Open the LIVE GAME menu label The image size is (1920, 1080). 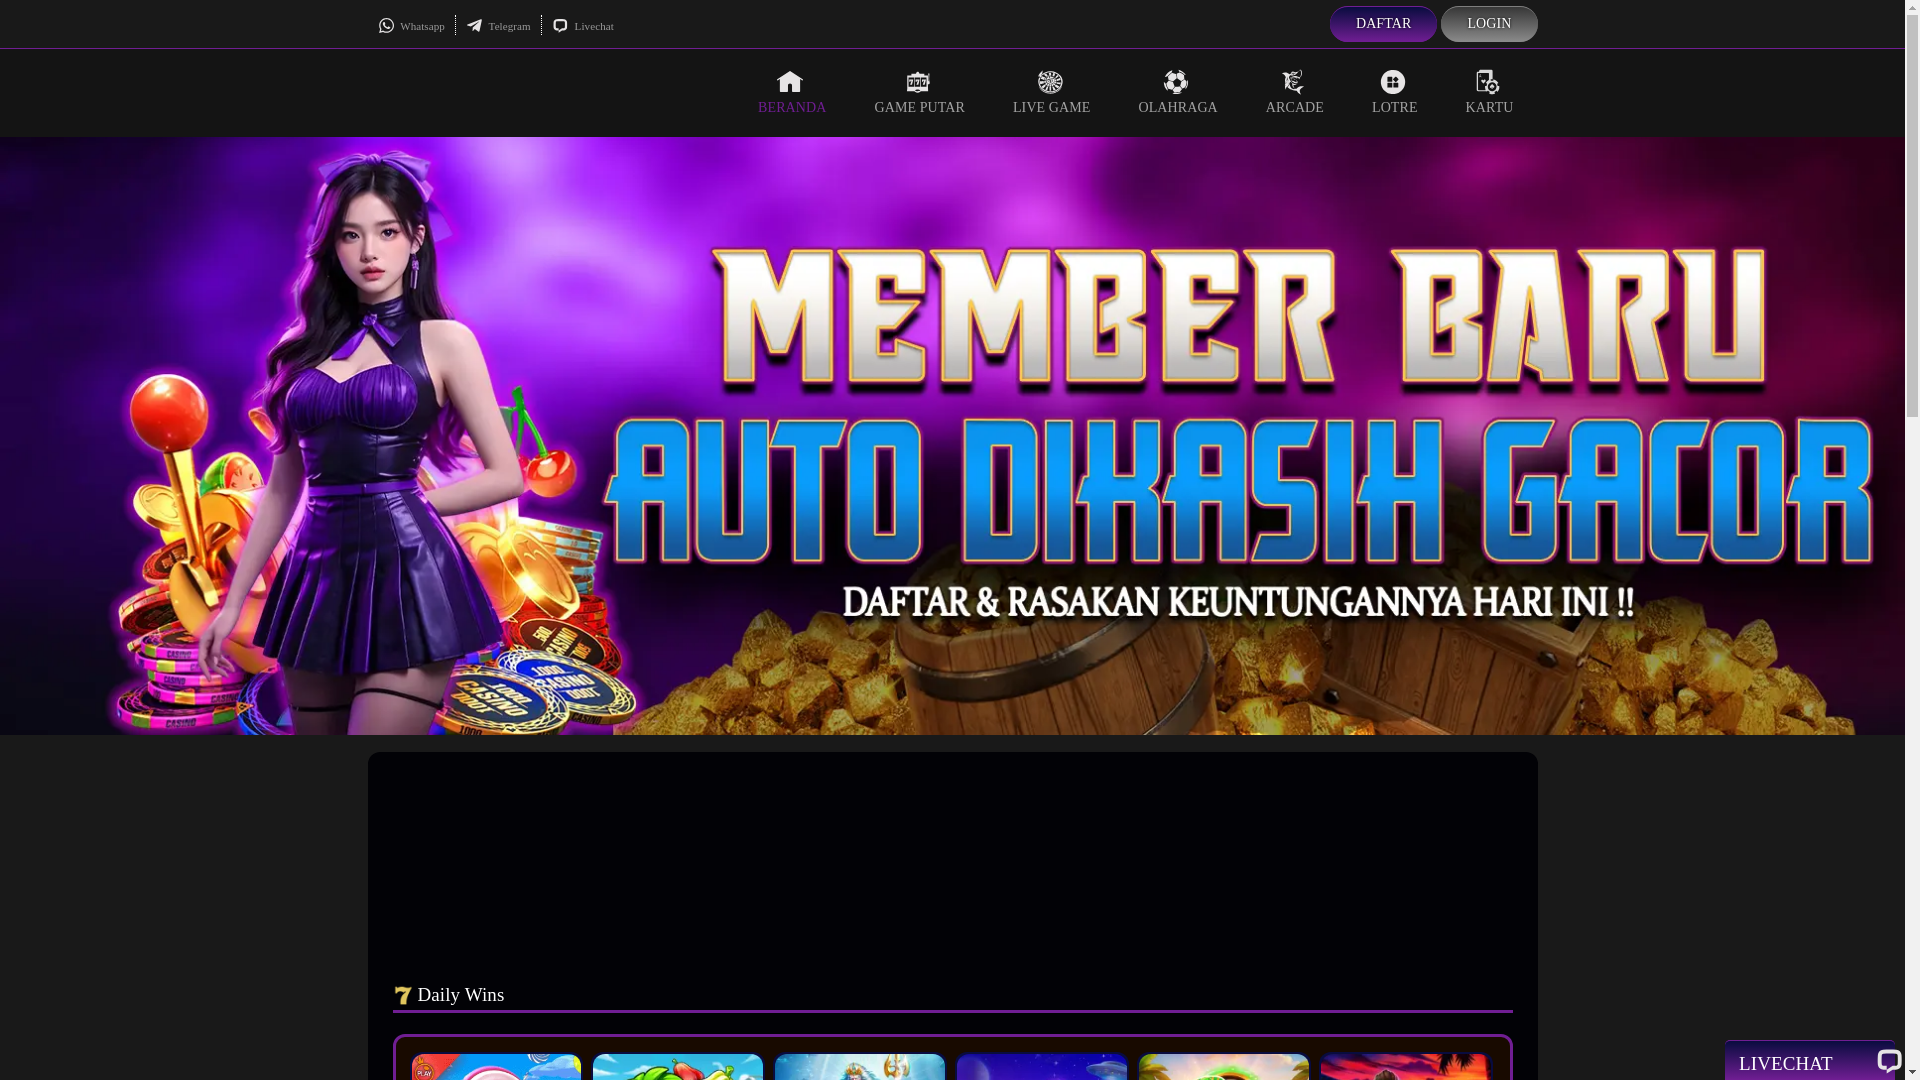[x=1051, y=108]
